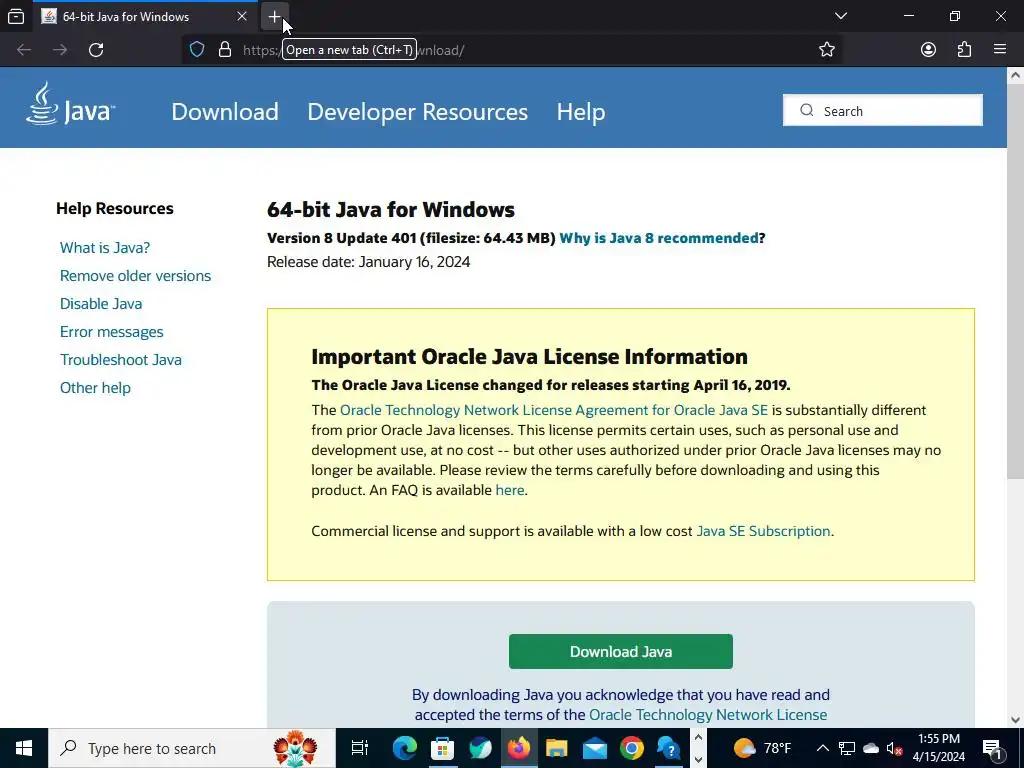Click the padlock site security icon
The image size is (1024, 768).
(225, 50)
